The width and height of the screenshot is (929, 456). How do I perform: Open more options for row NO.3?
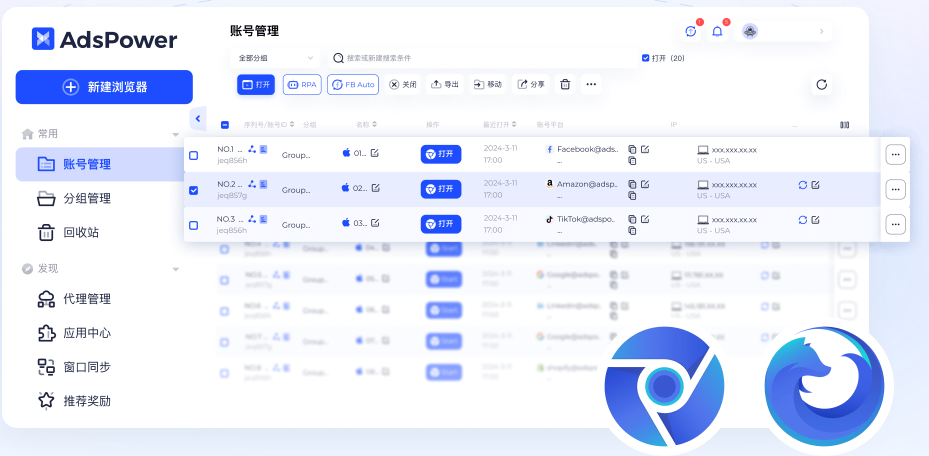895,224
